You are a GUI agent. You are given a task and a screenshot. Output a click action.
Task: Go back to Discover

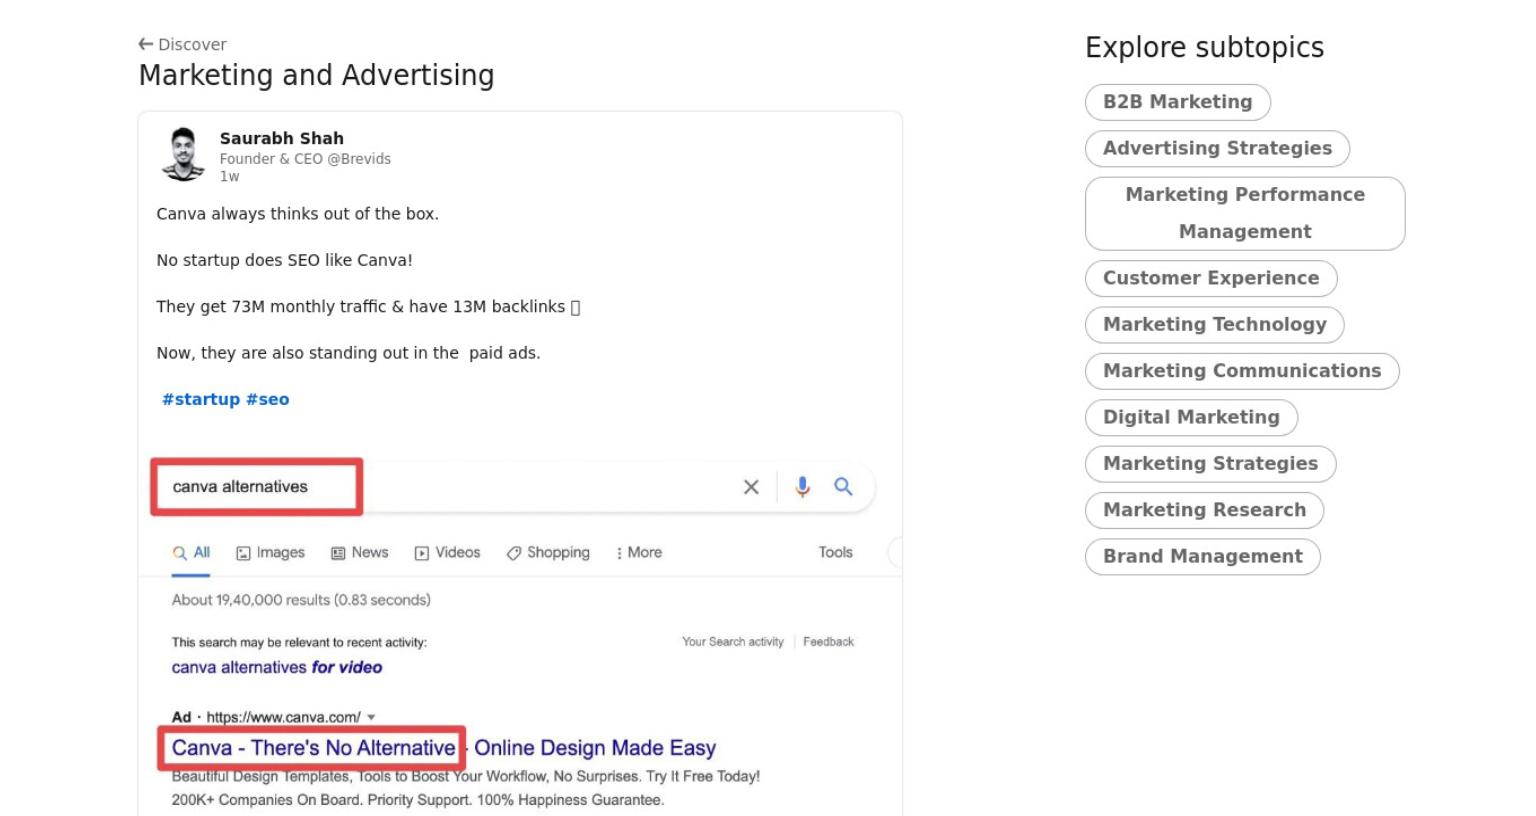(183, 44)
